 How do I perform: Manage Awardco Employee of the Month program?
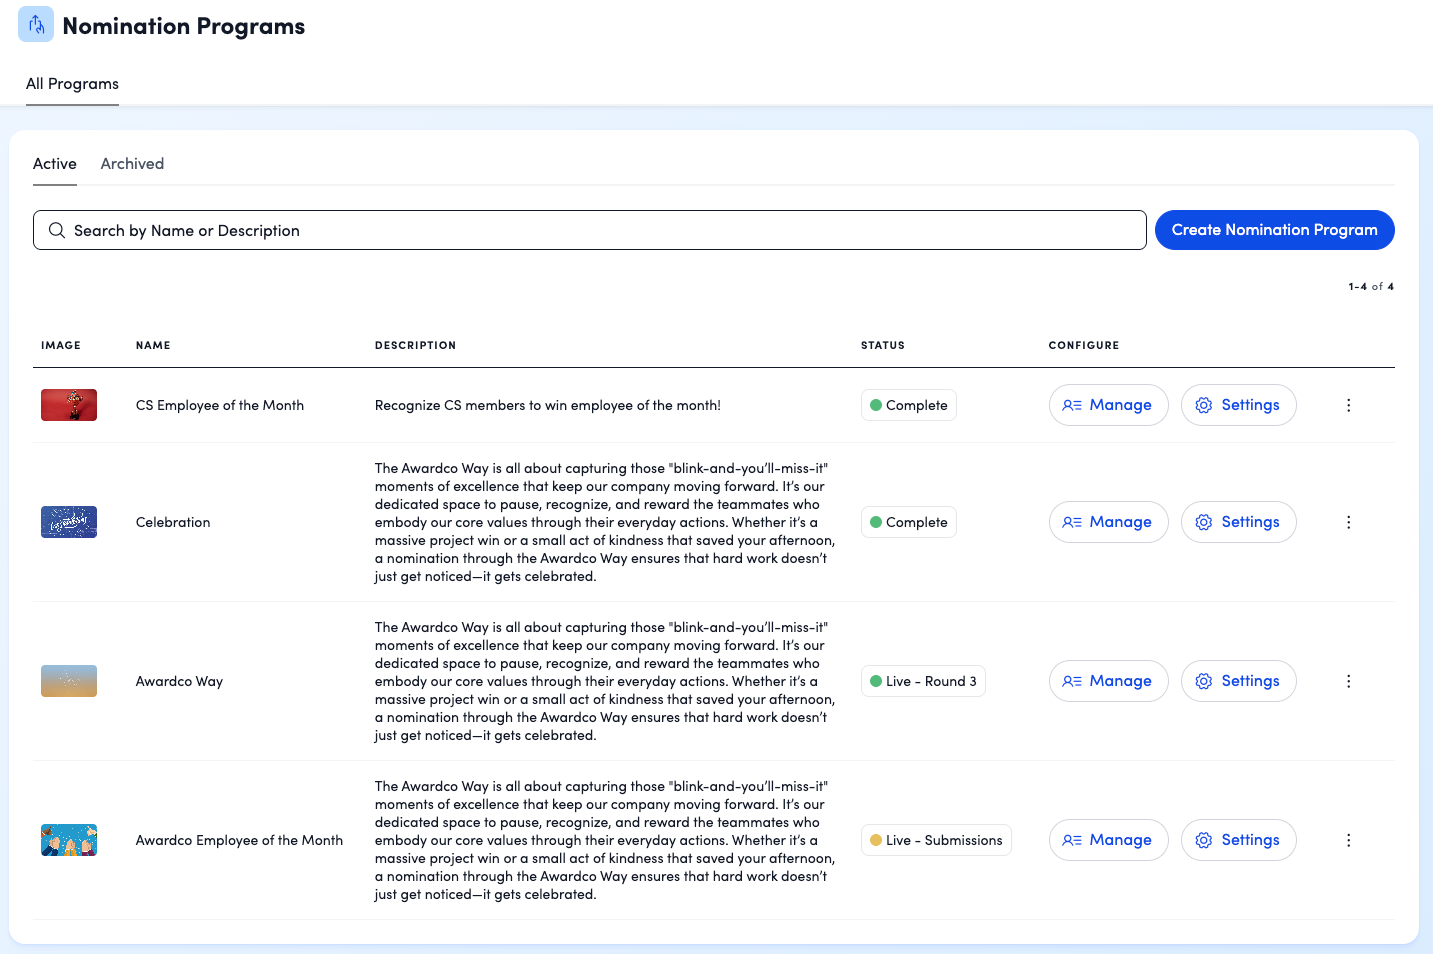pos(1108,840)
